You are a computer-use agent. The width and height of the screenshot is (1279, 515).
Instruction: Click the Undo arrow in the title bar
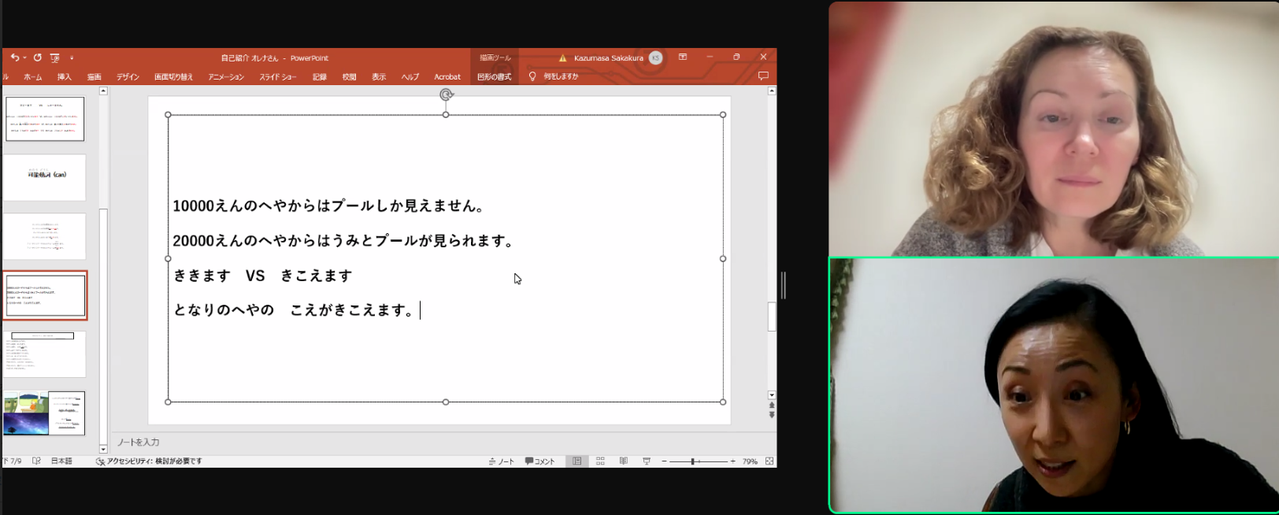(13, 58)
